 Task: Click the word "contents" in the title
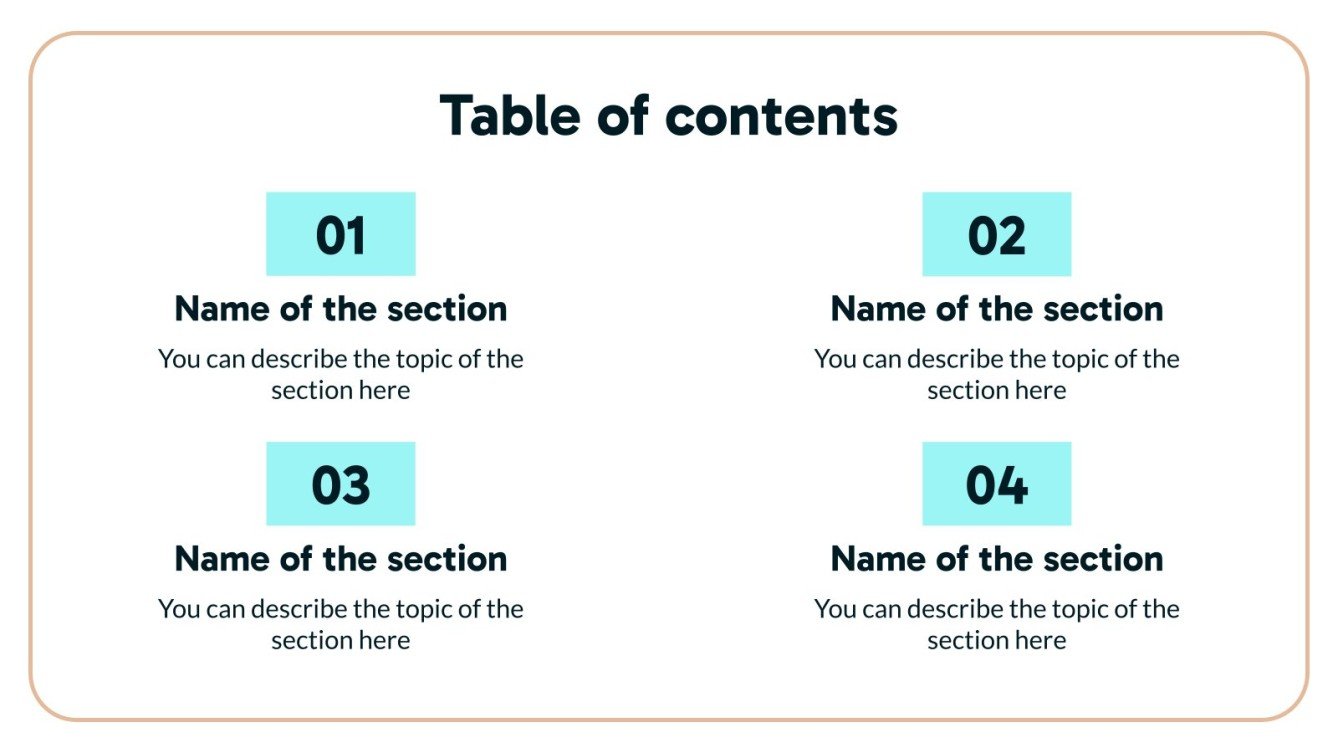[781, 117]
